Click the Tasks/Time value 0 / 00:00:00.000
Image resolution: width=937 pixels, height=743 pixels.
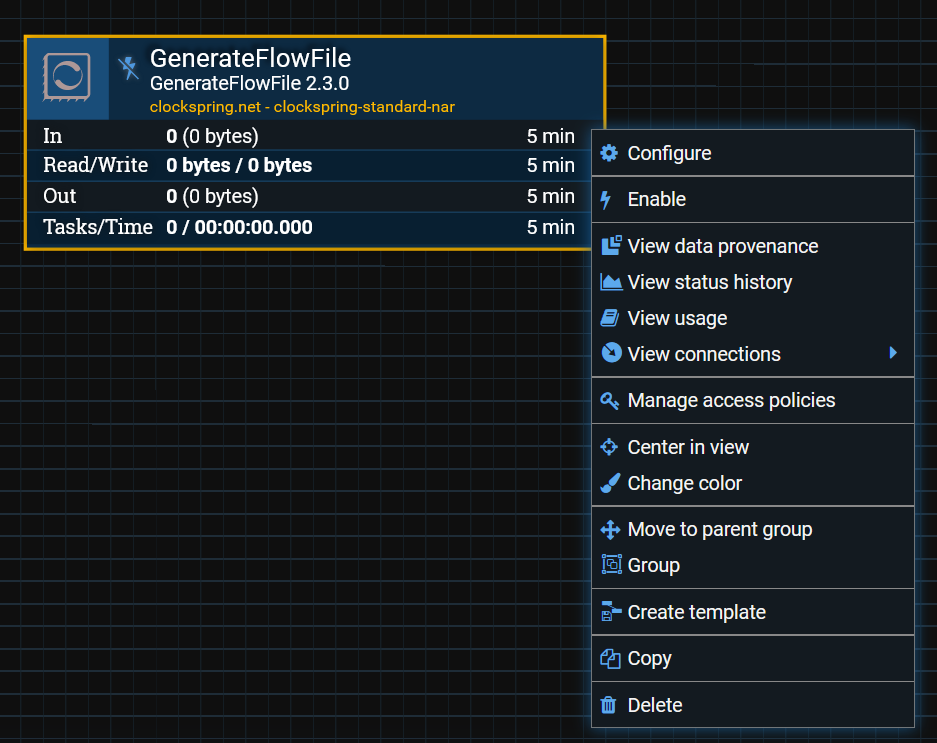(x=239, y=227)
